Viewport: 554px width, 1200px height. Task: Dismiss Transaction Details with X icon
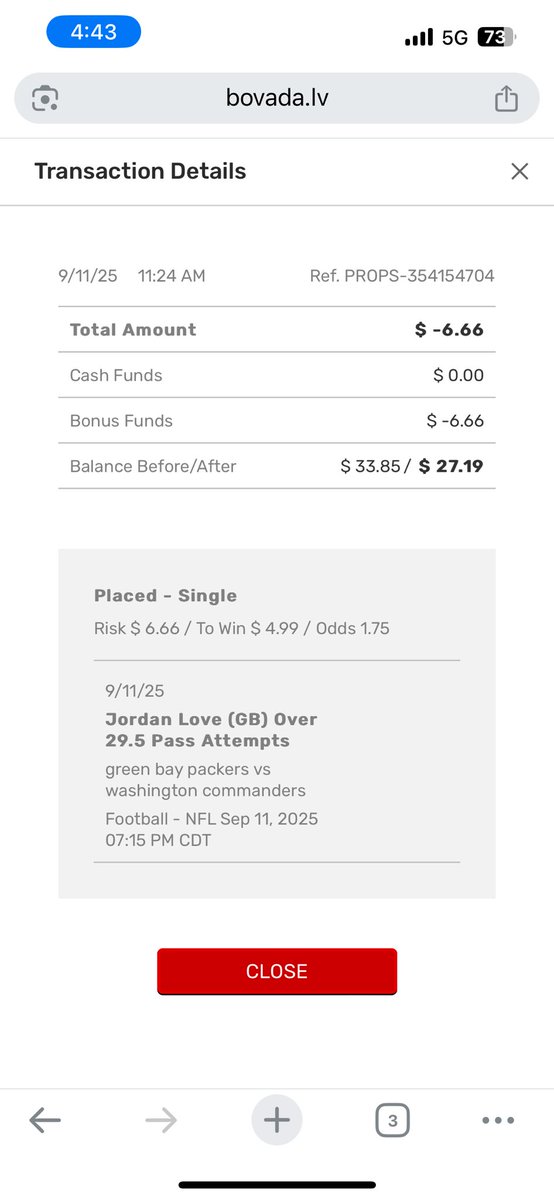pos(519,171)
